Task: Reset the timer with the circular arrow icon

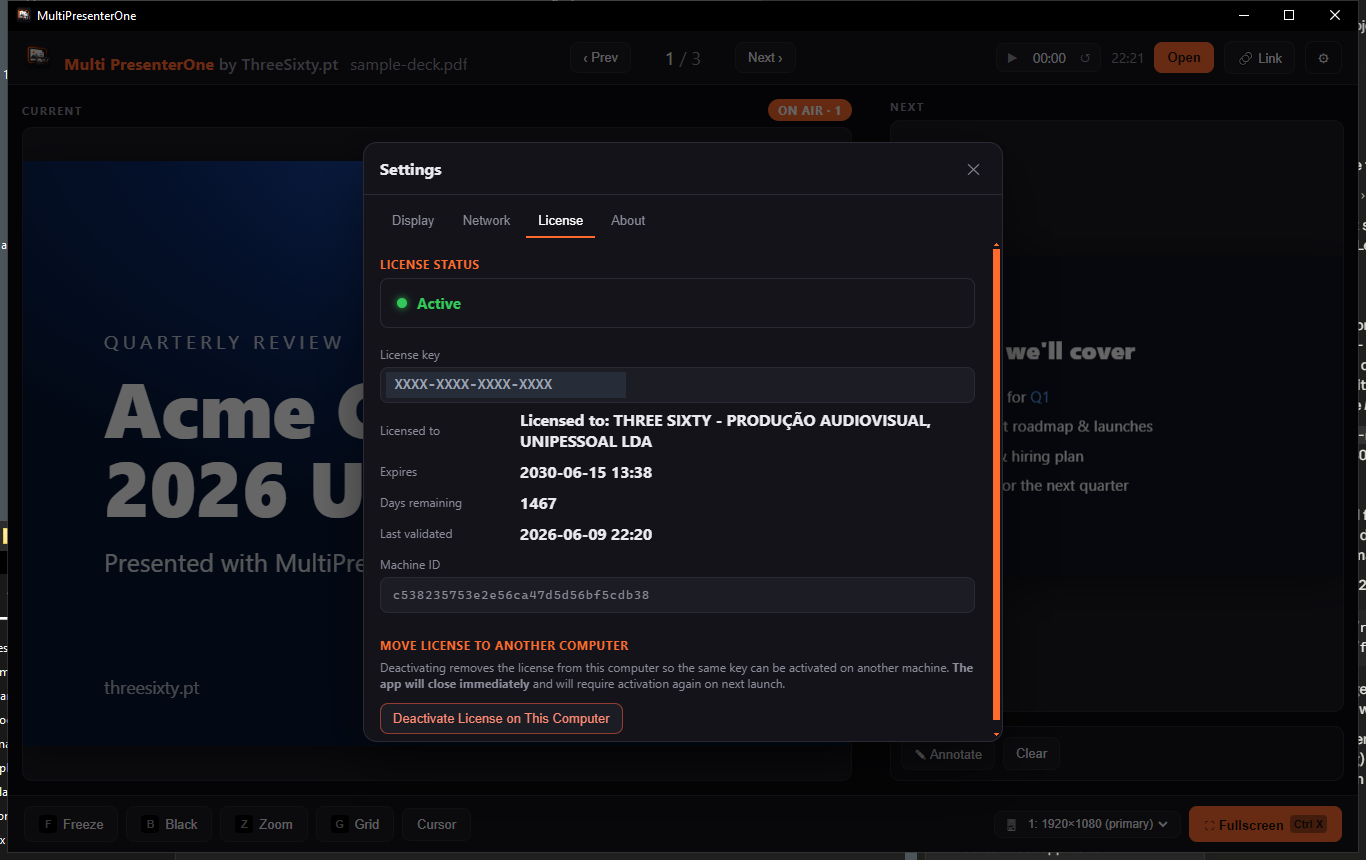Action: (x=1086, y=58)
